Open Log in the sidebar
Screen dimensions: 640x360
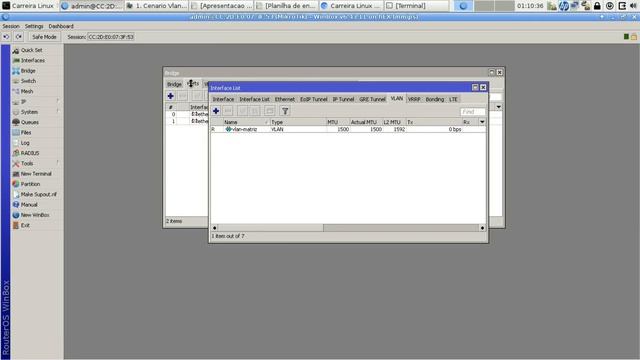pos(25,143)
